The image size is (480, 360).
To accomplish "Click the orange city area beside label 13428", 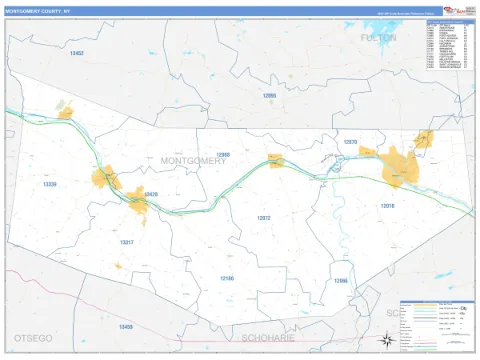I will [138, 201].
